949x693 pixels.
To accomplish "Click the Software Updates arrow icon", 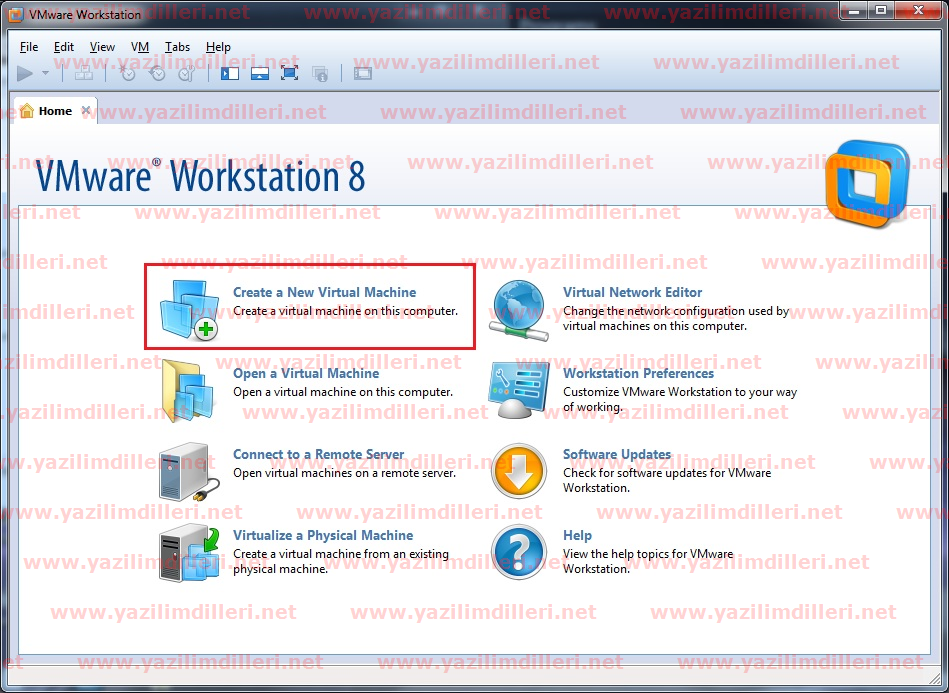I will tap(519, 472).
